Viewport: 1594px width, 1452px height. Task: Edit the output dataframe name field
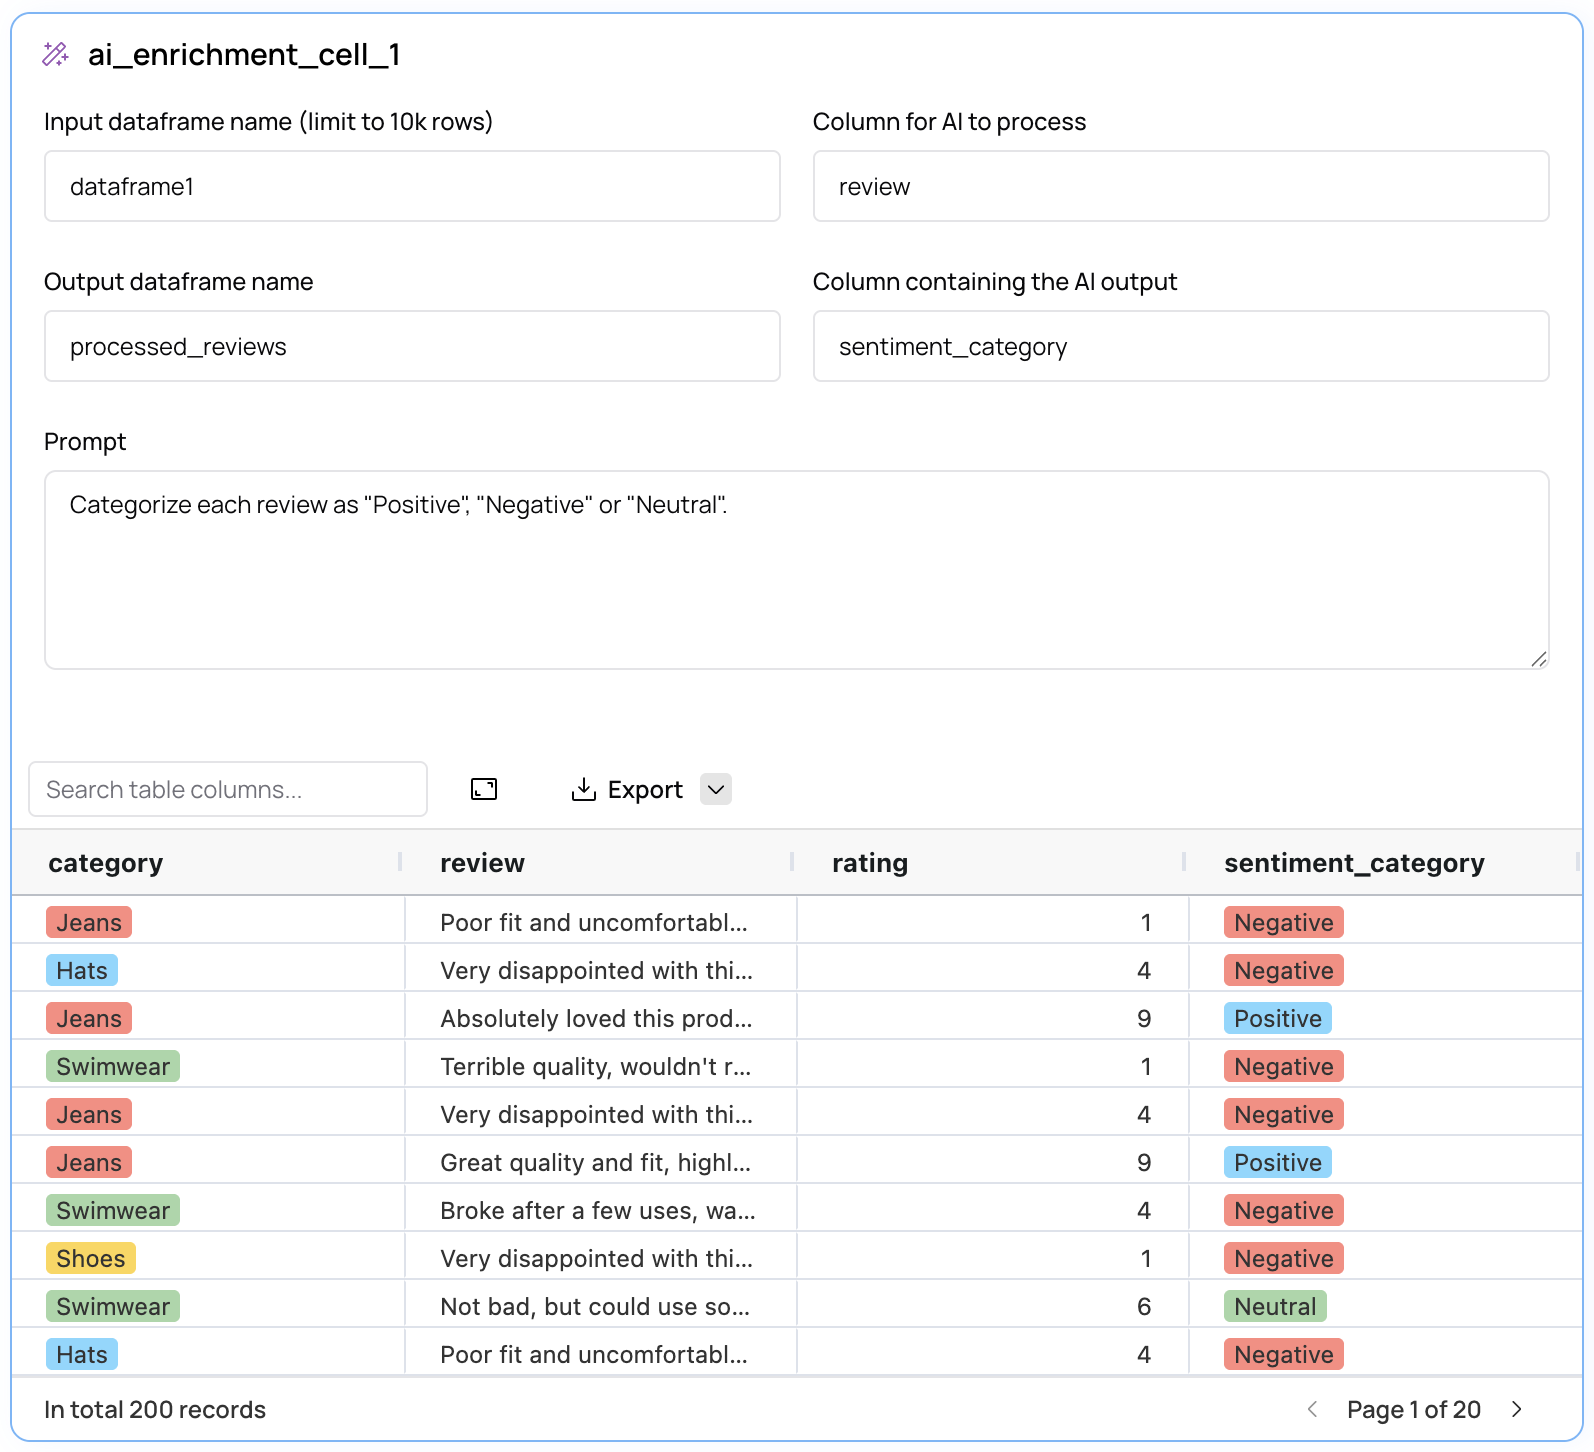(x=412, y=346)
